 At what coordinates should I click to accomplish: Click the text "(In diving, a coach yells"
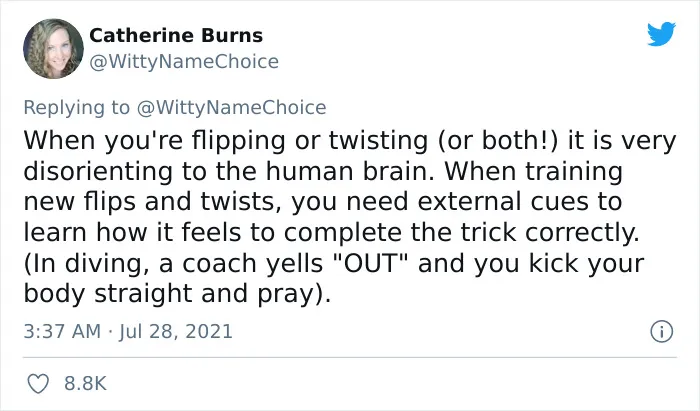(173, 263)
